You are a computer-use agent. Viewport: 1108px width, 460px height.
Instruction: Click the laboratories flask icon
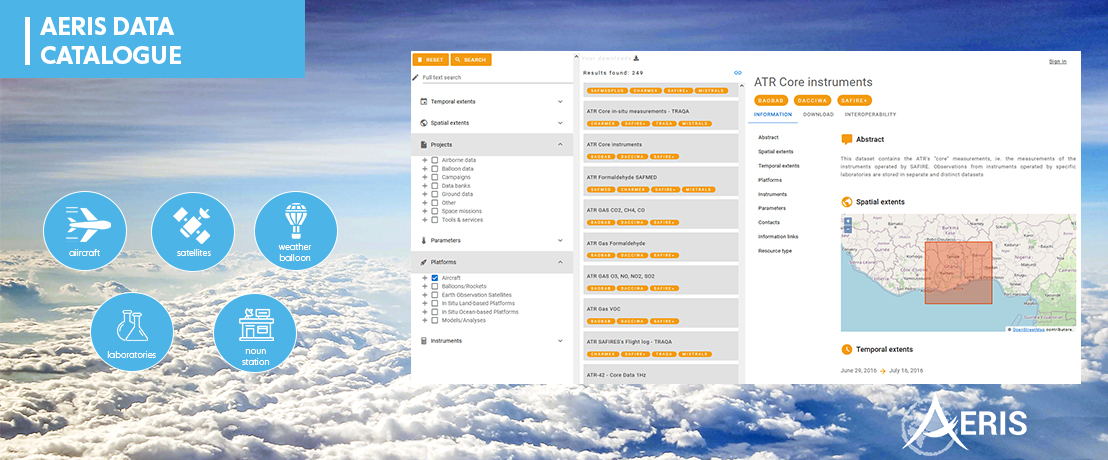pos(132,325)
